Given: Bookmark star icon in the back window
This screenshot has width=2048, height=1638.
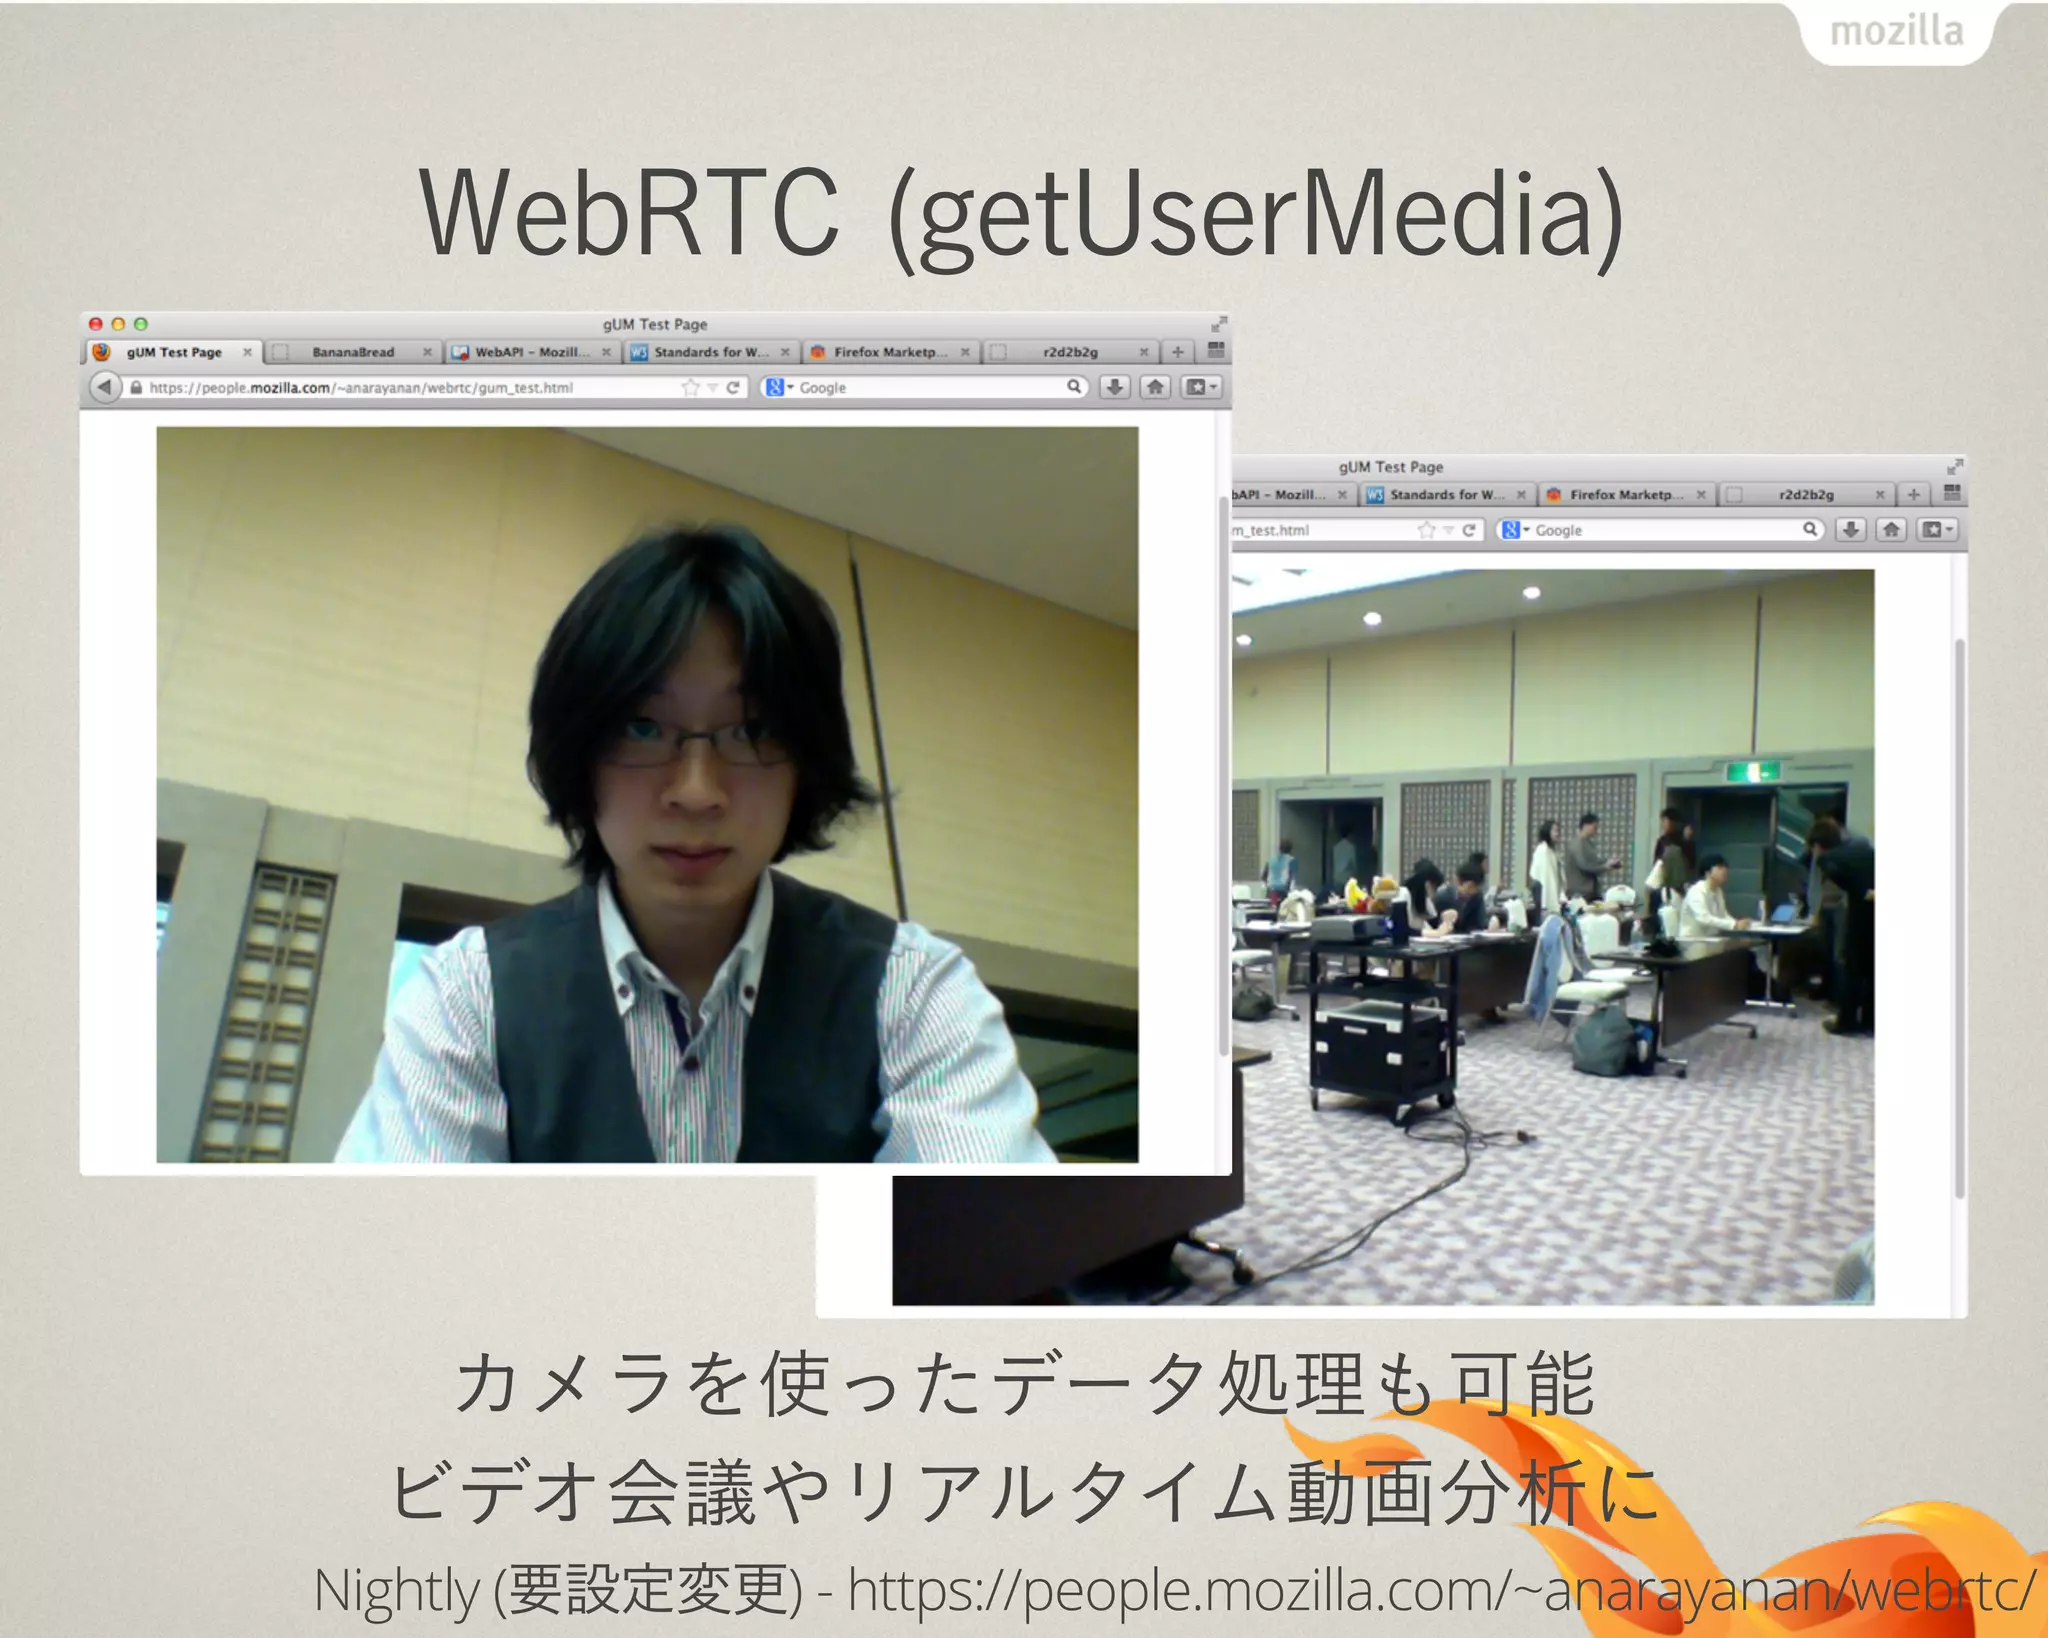Looking at the screenshot, I should (x=1426, y=530).
